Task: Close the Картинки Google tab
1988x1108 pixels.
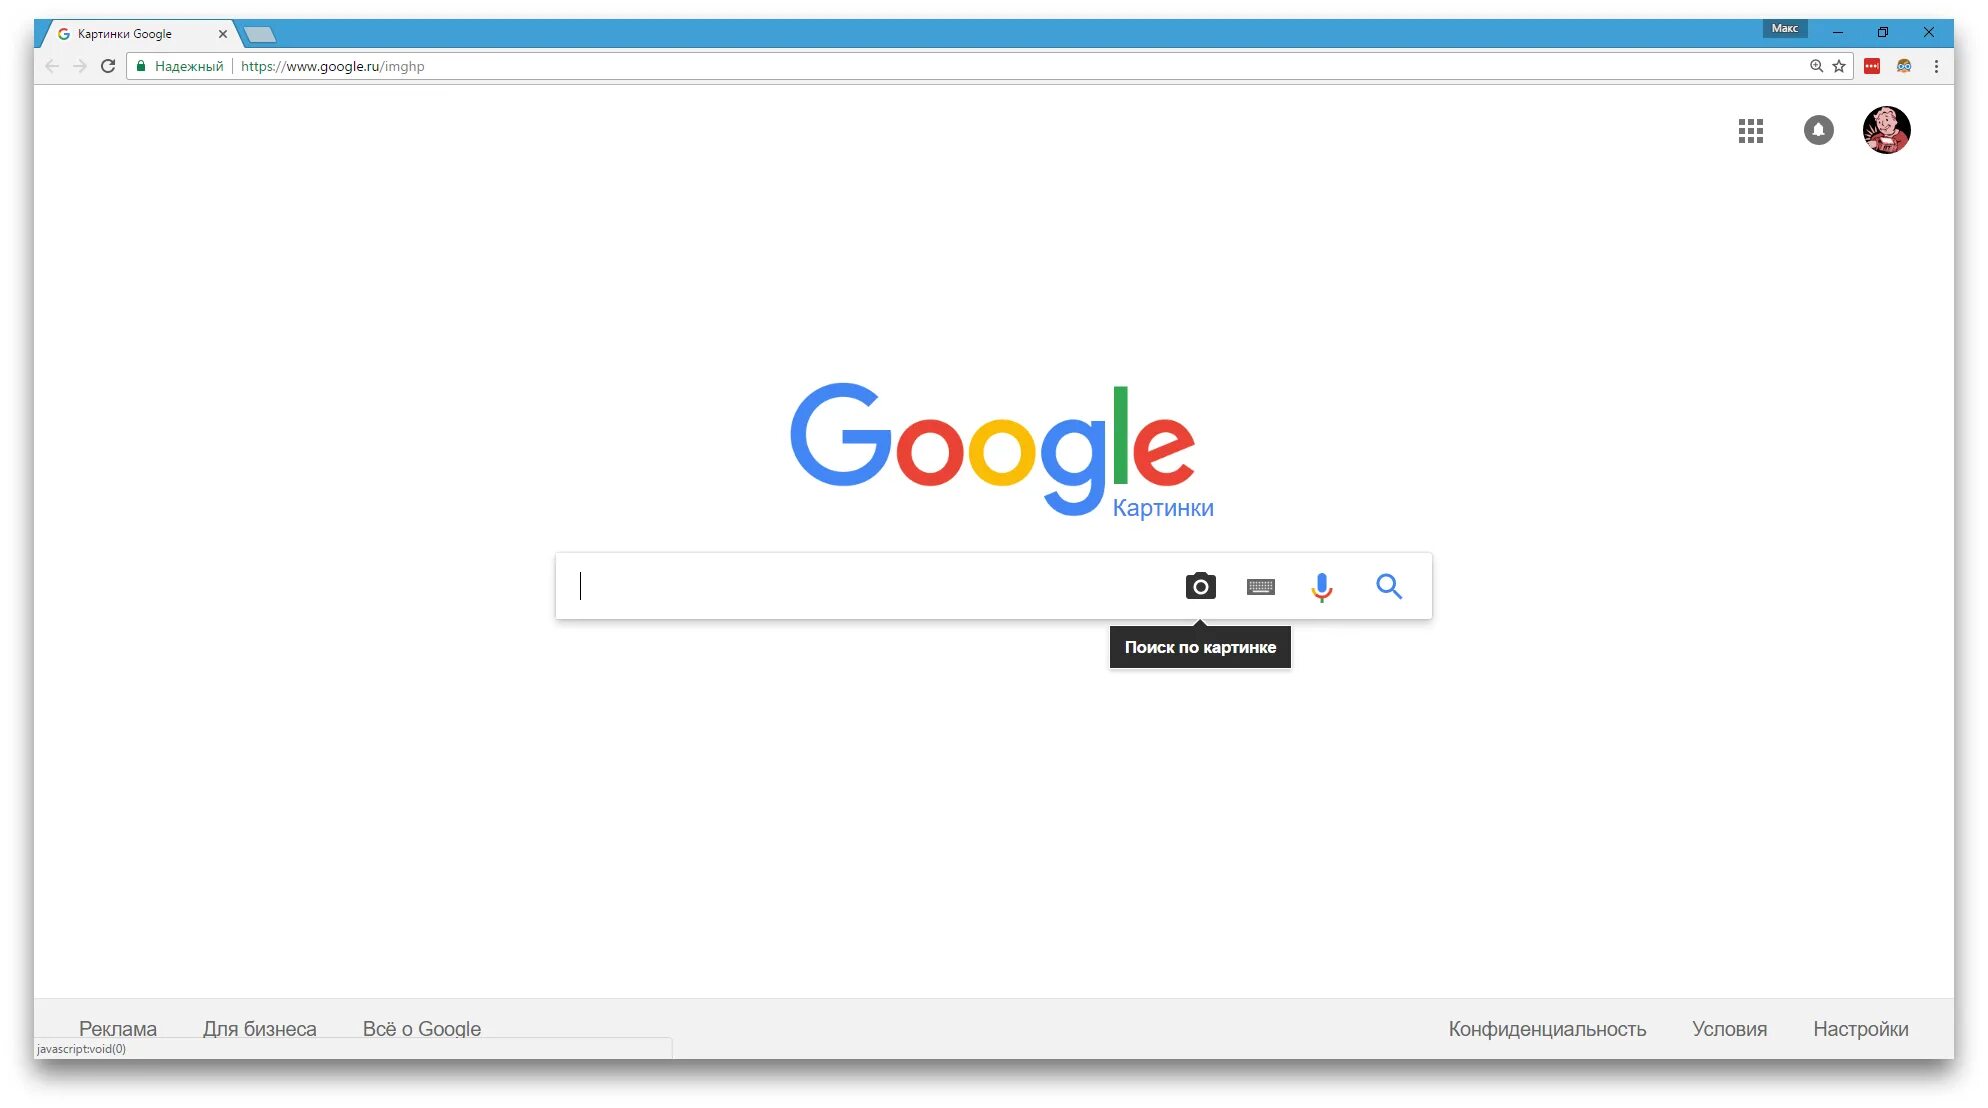Action: point(222,34)
